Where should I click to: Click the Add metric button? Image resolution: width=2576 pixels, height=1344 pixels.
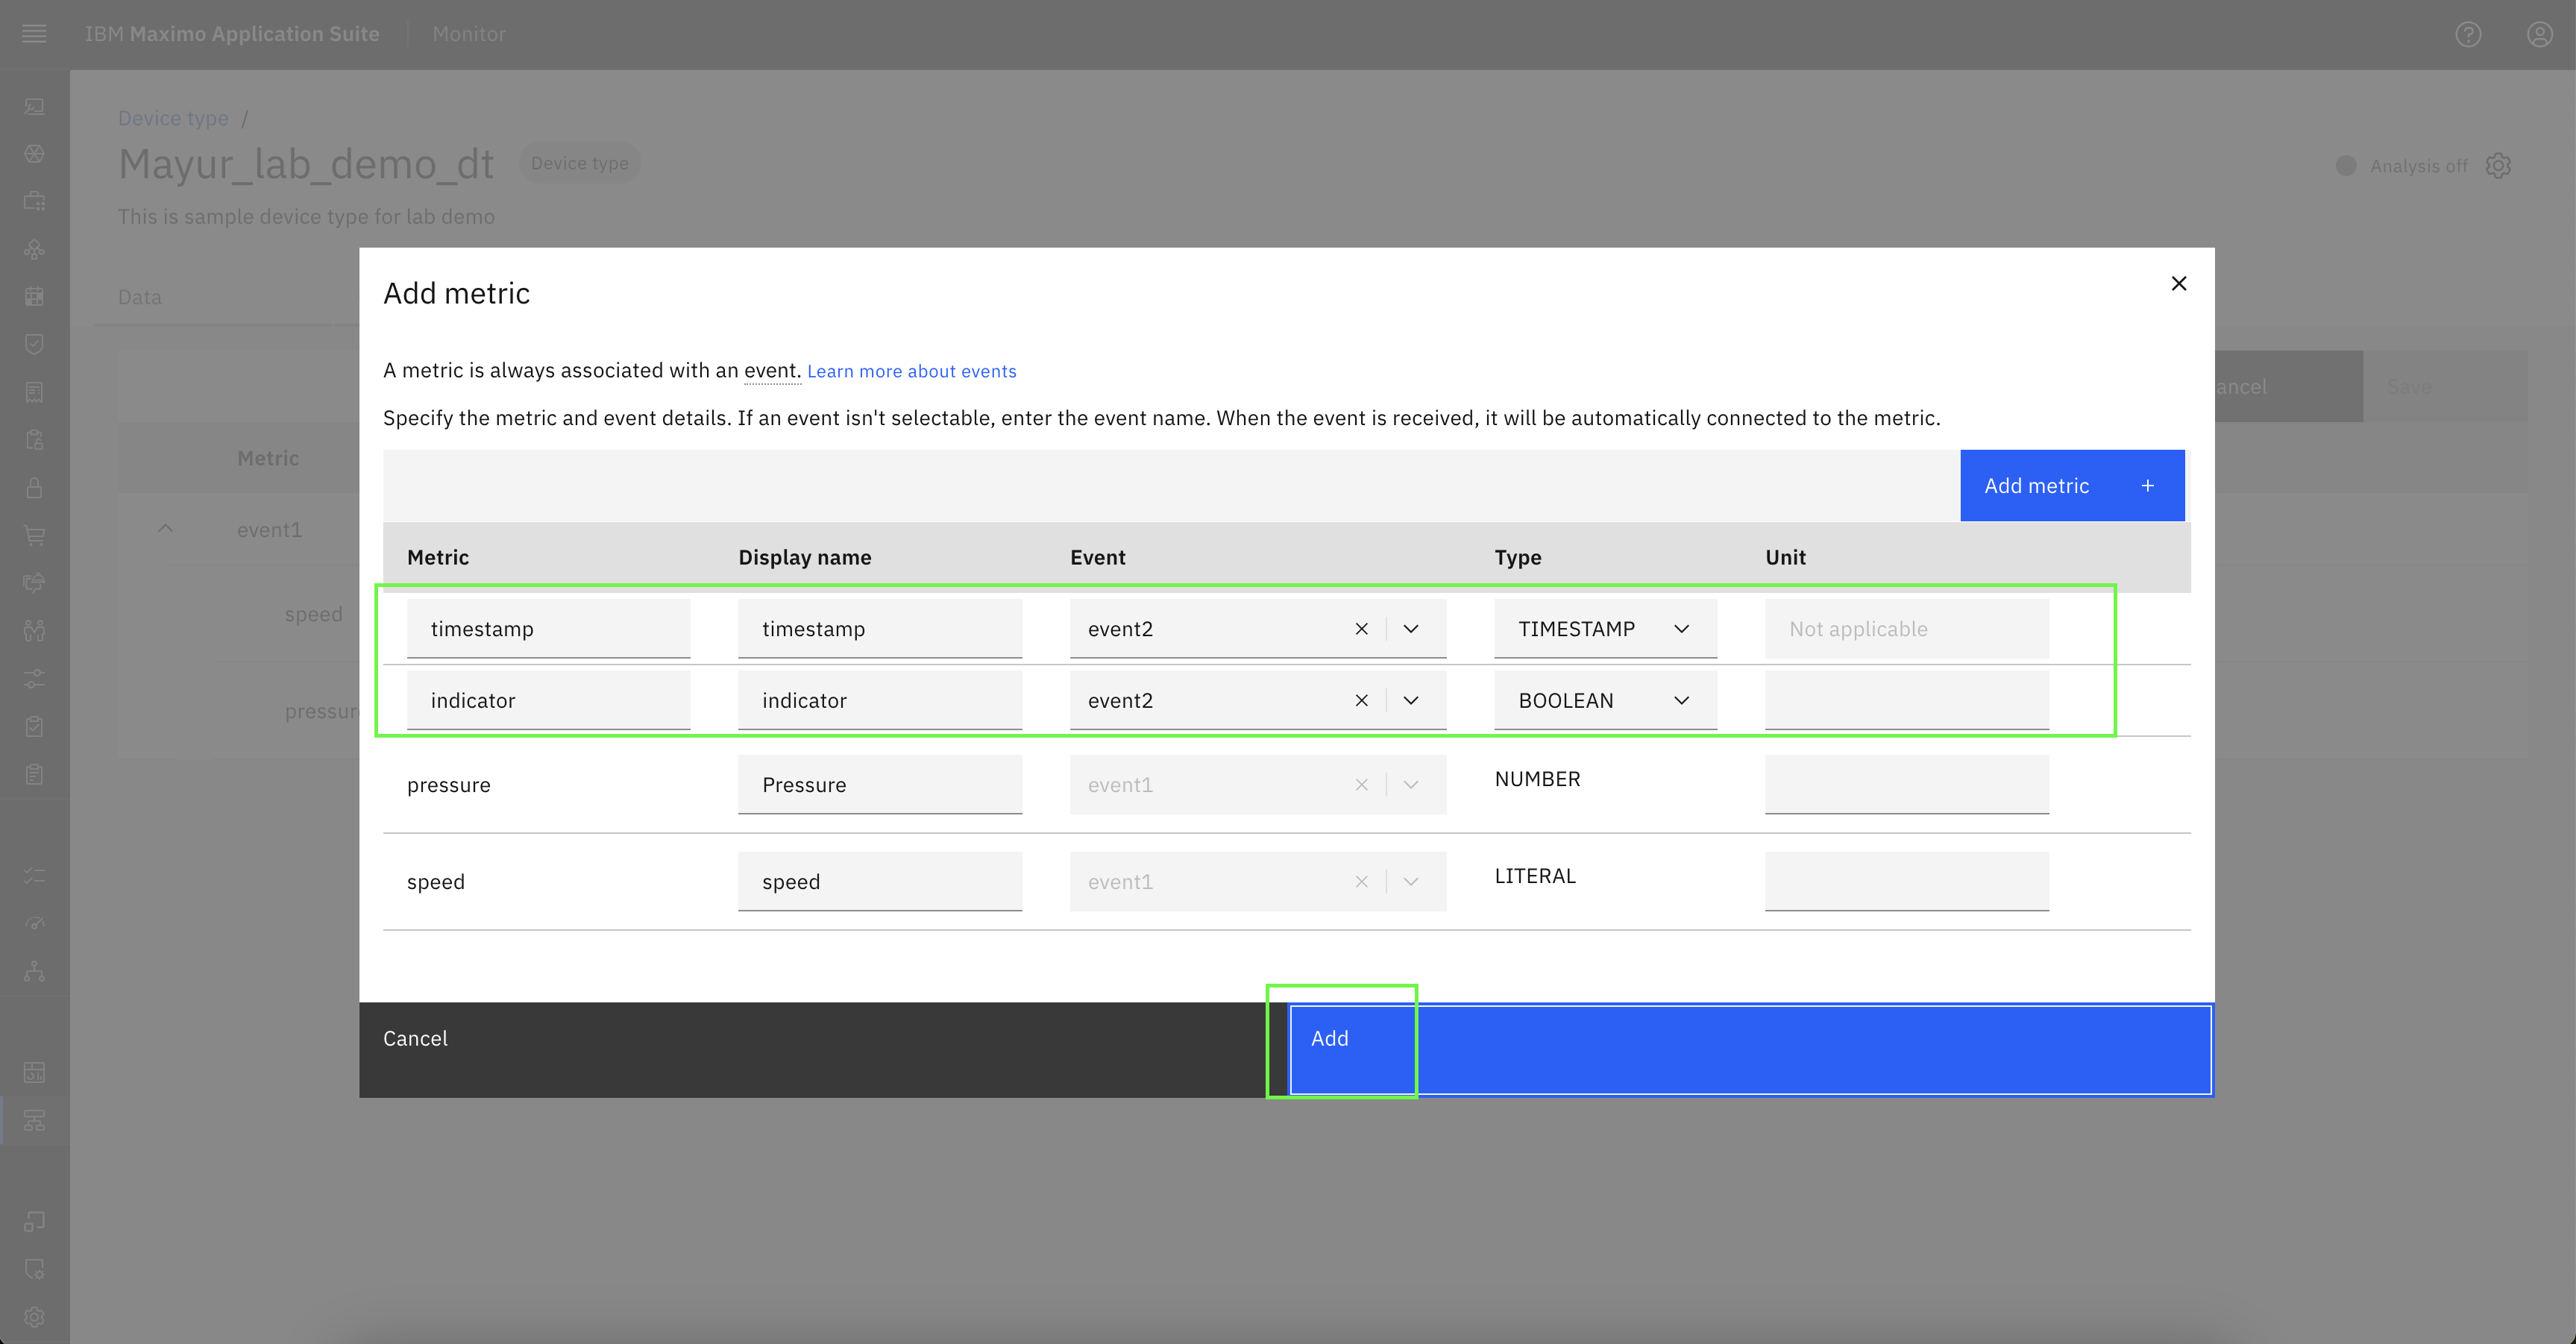(2072, 486)
